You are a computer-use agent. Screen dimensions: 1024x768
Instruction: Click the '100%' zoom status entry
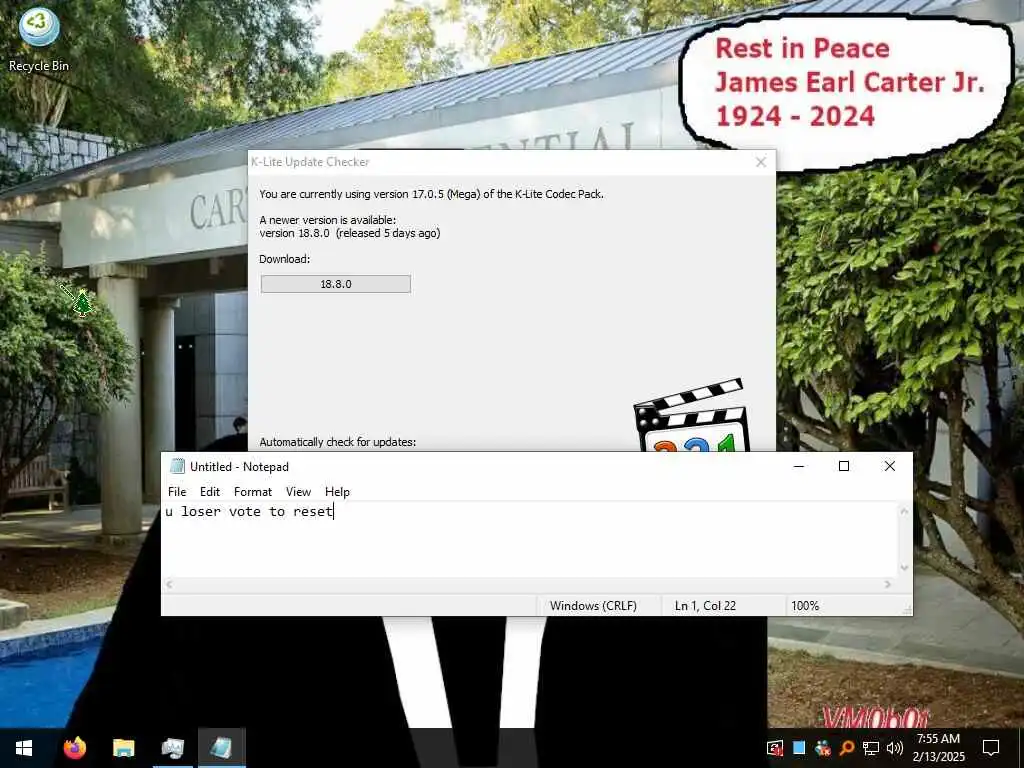click(805, 605)
